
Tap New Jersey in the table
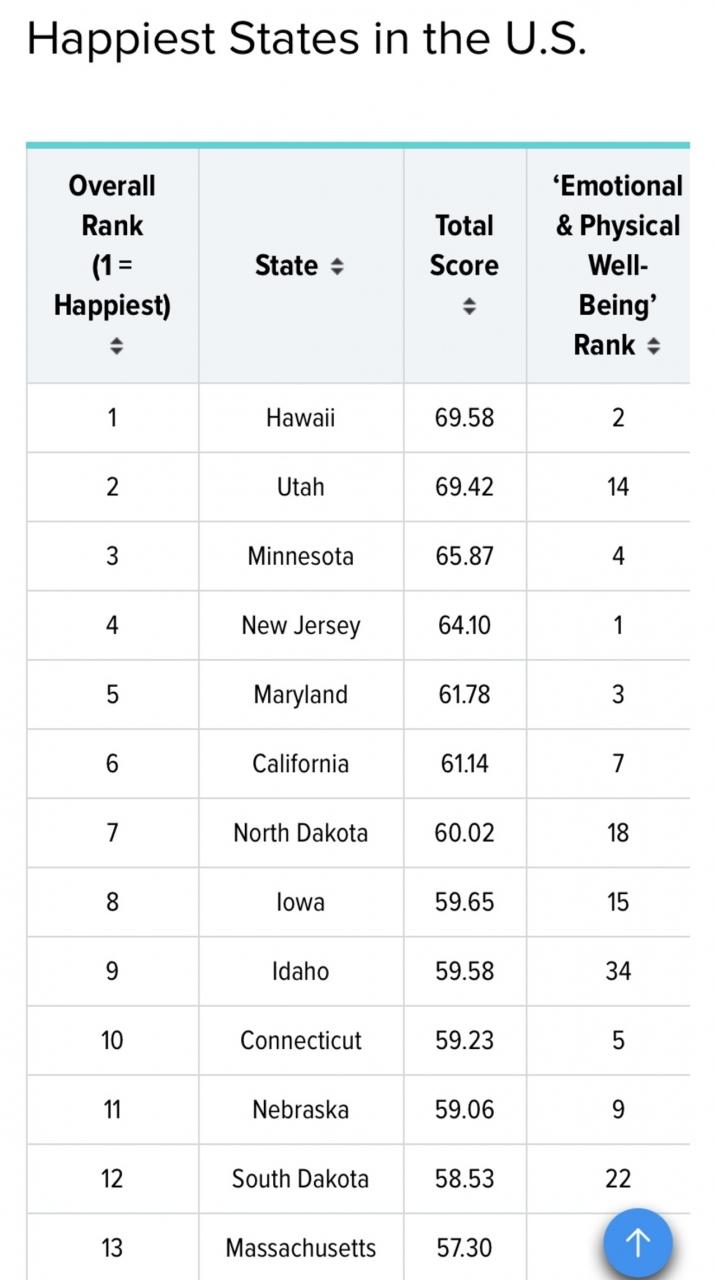300,626
